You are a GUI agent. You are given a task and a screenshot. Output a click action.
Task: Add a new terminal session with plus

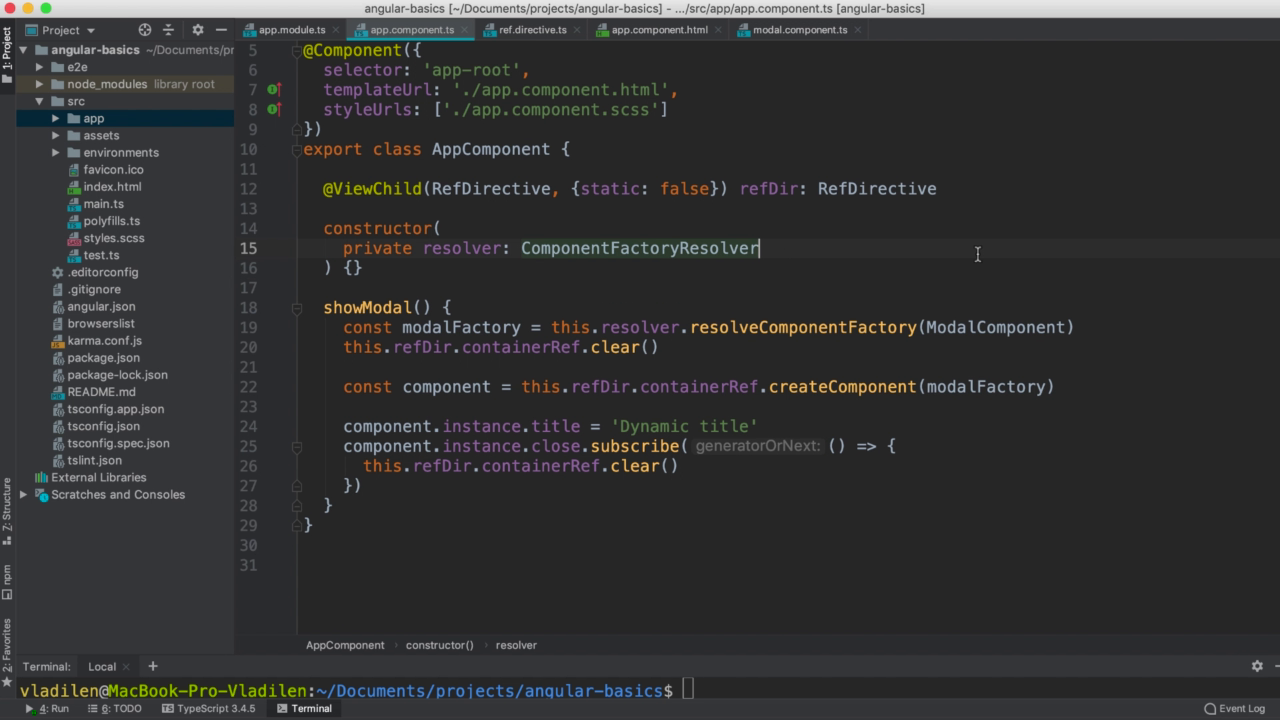coord(153,666)
